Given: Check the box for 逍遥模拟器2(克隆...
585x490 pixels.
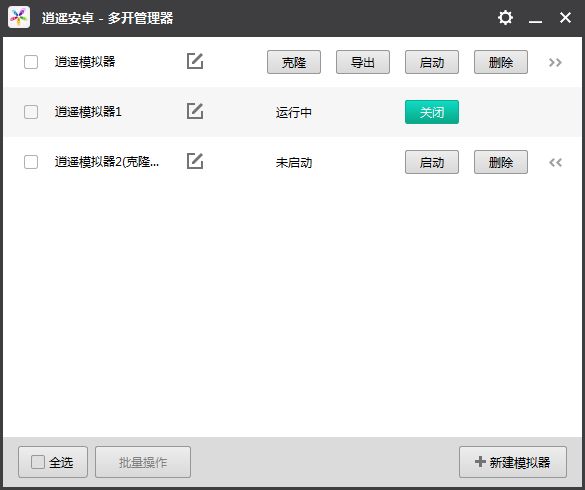Looking at the screenshot, I should (x=31, y=162).
